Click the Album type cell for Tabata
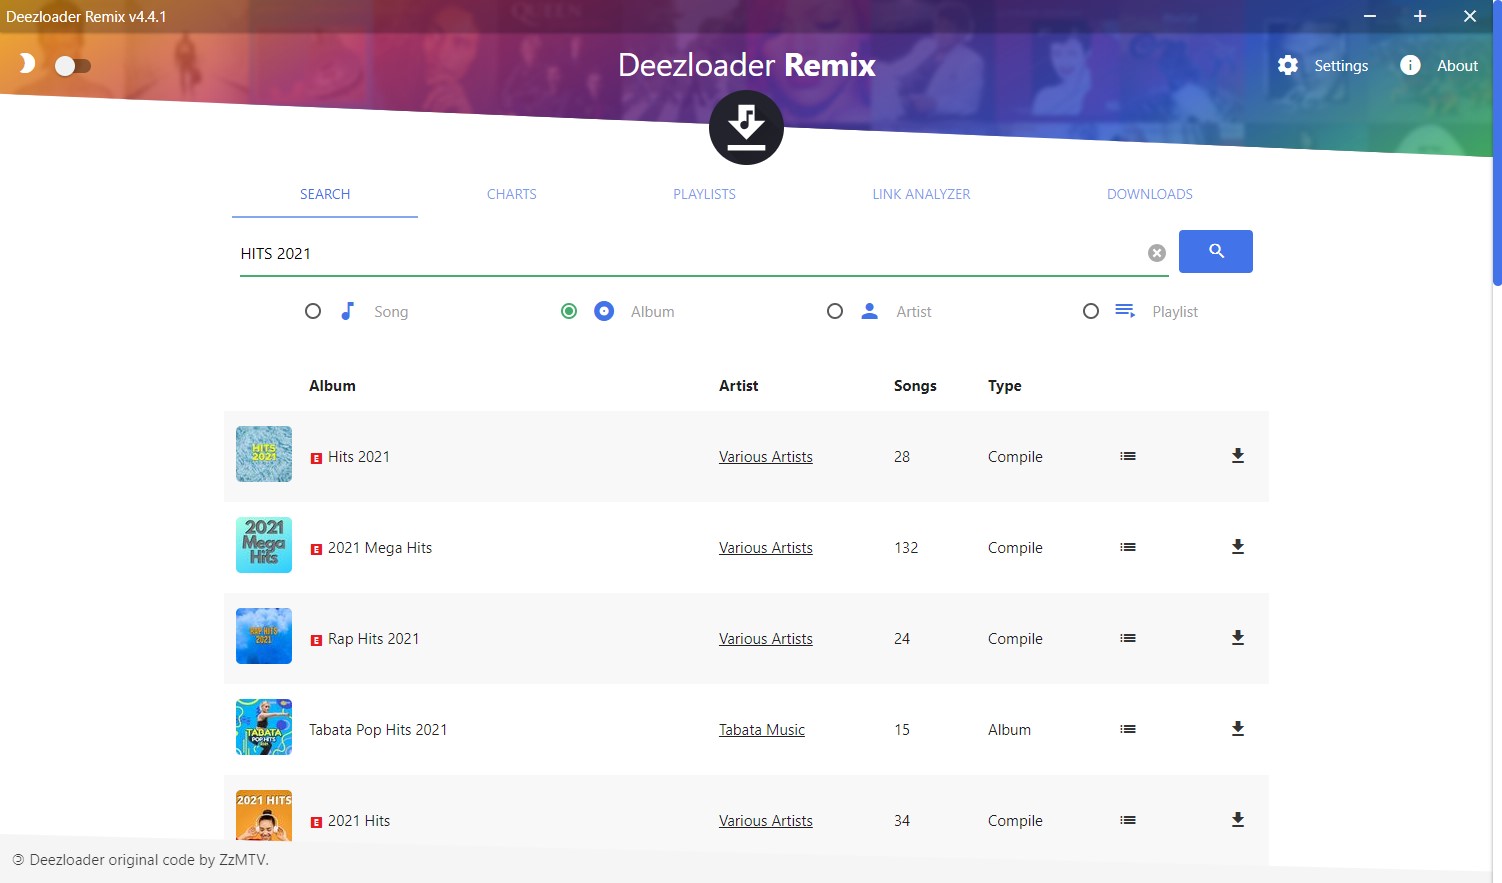The image size is (1502, 883). point(1009,730)
